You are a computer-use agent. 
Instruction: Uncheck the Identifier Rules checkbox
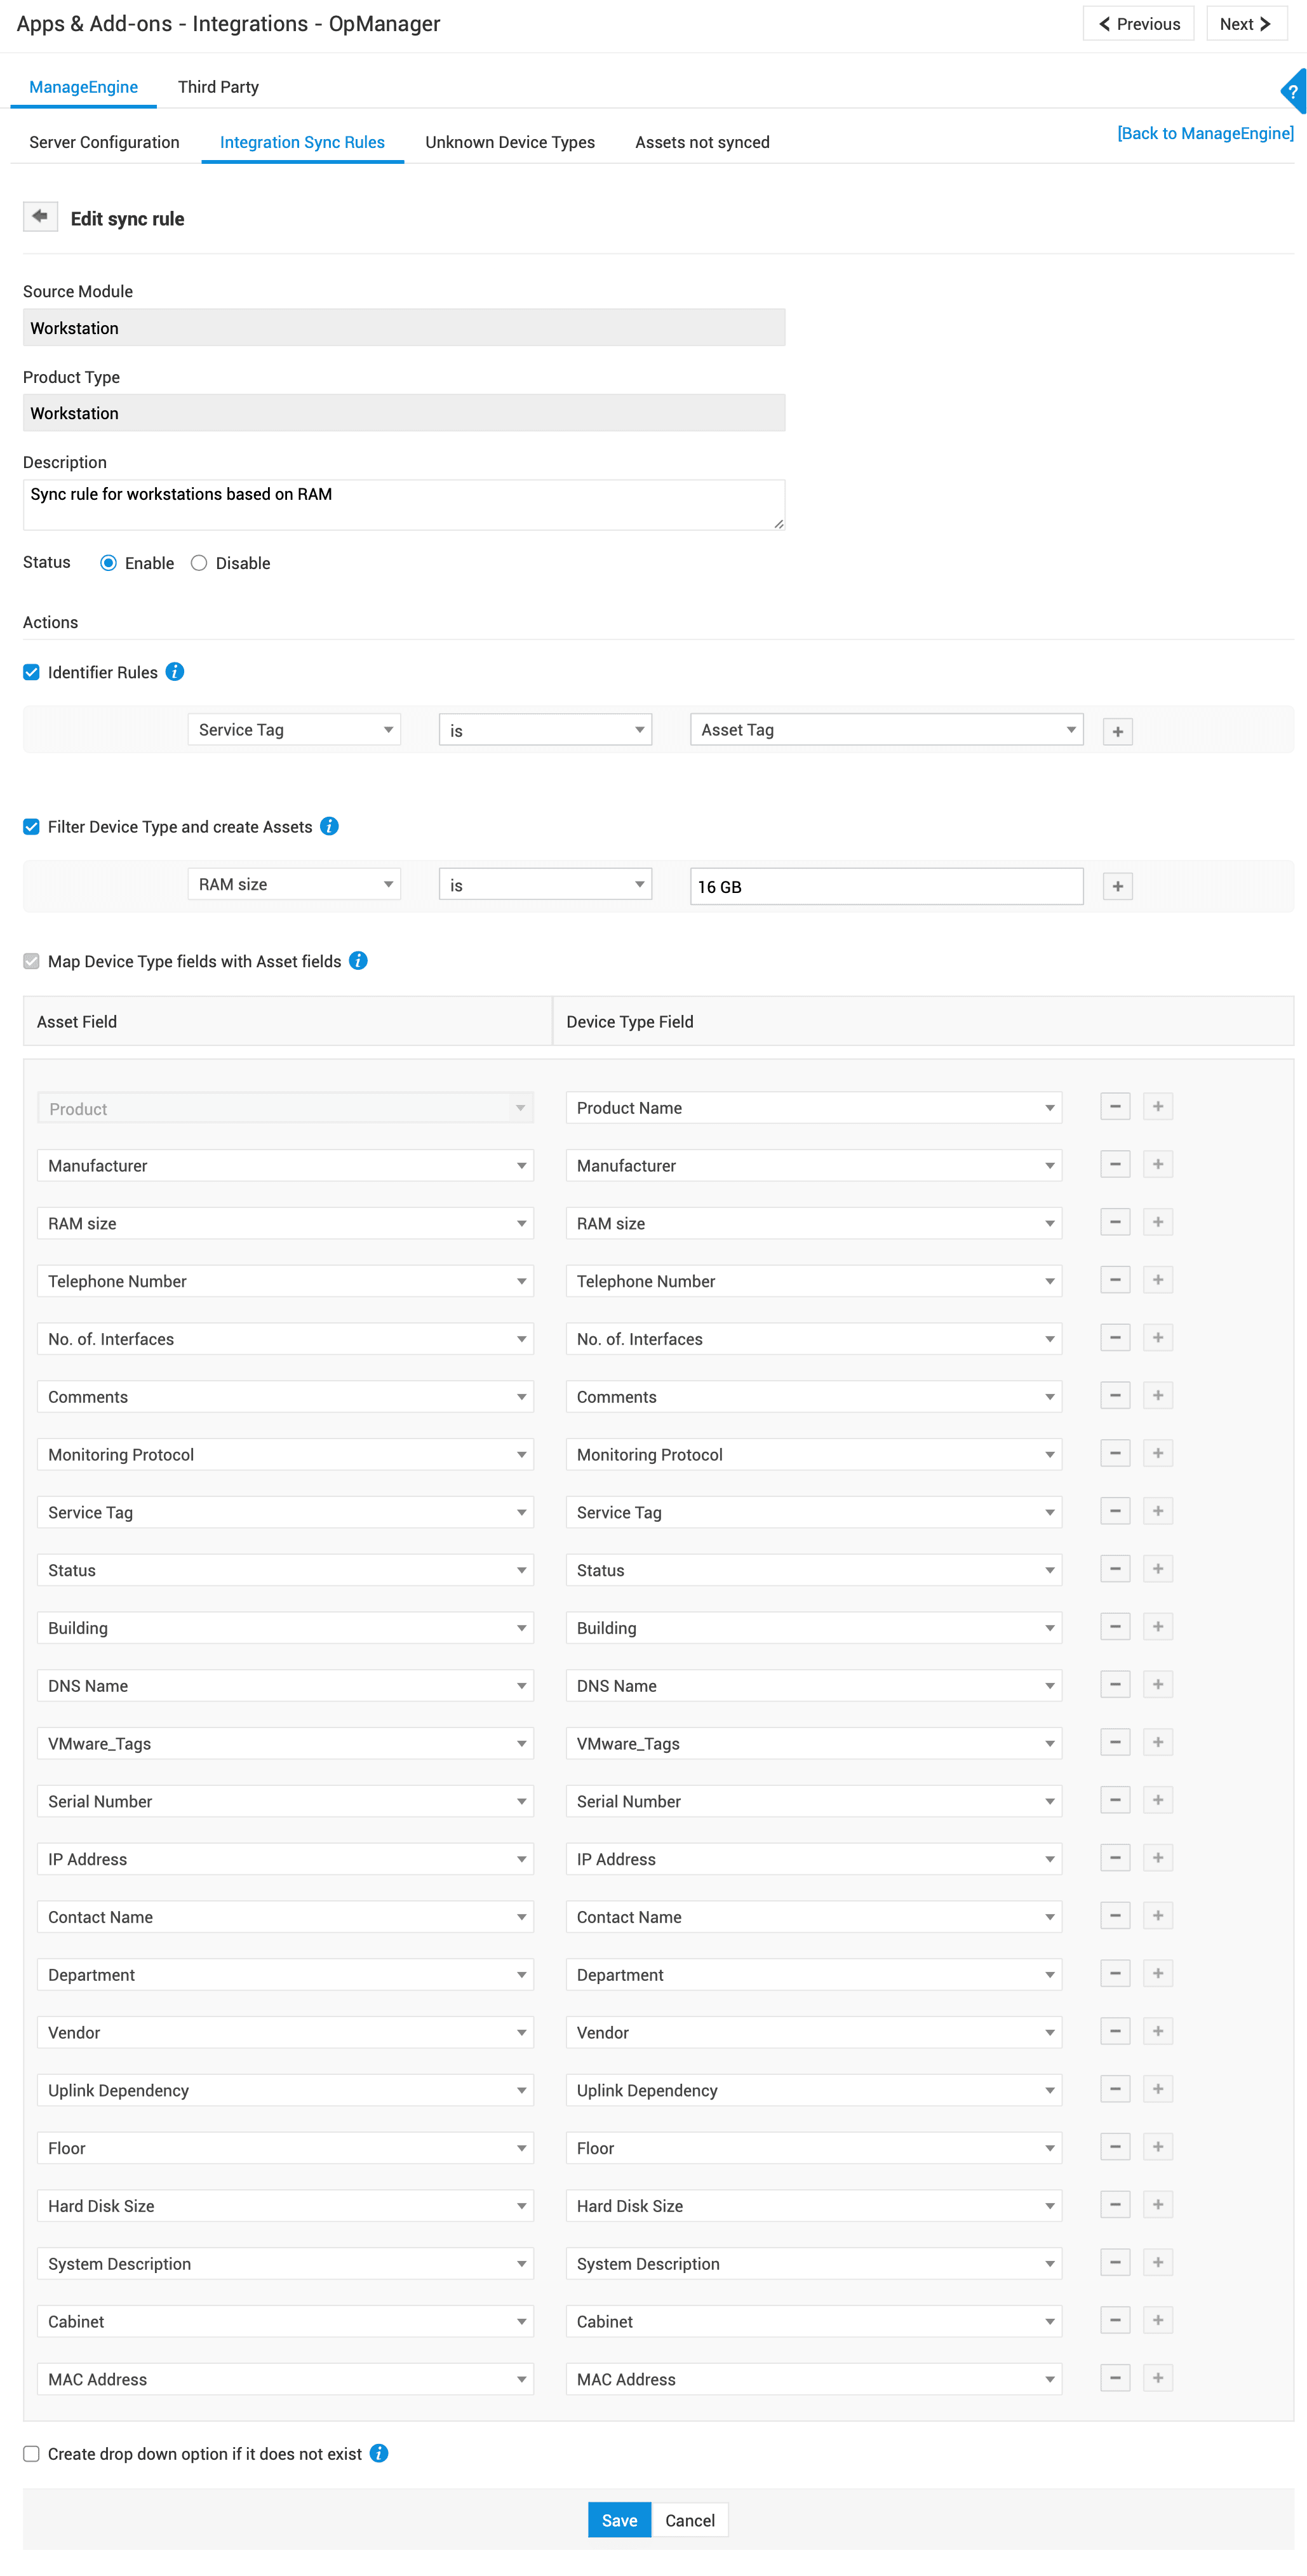(x=32, y=672)
